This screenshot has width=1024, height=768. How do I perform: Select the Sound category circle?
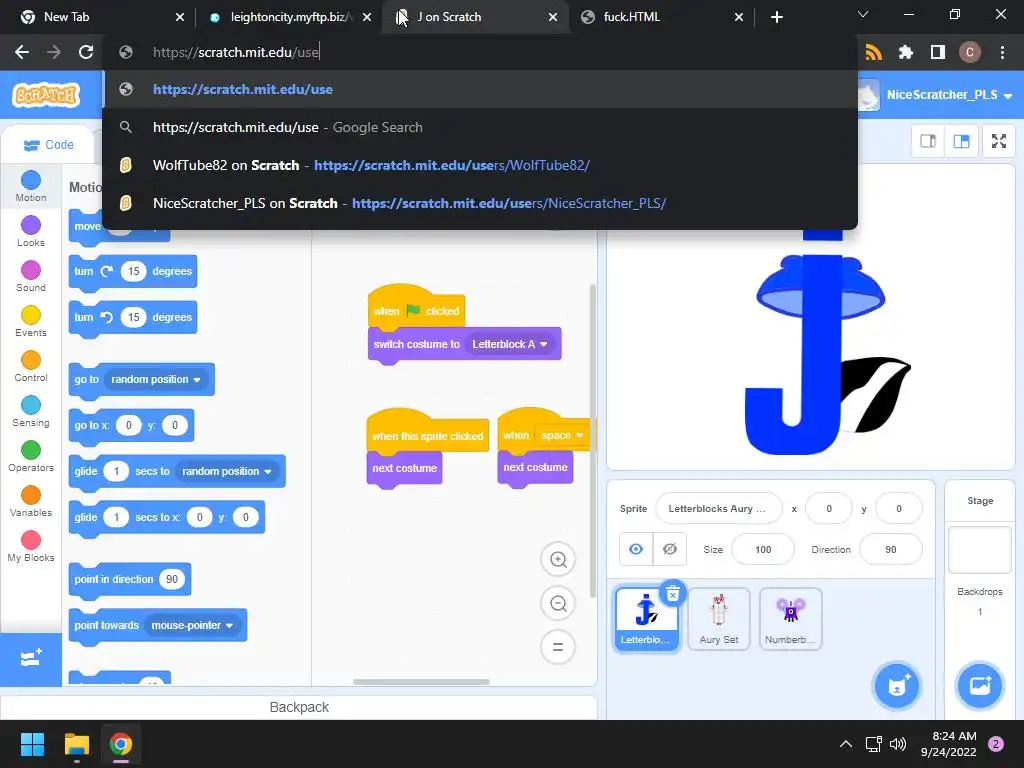pos(31,270)
